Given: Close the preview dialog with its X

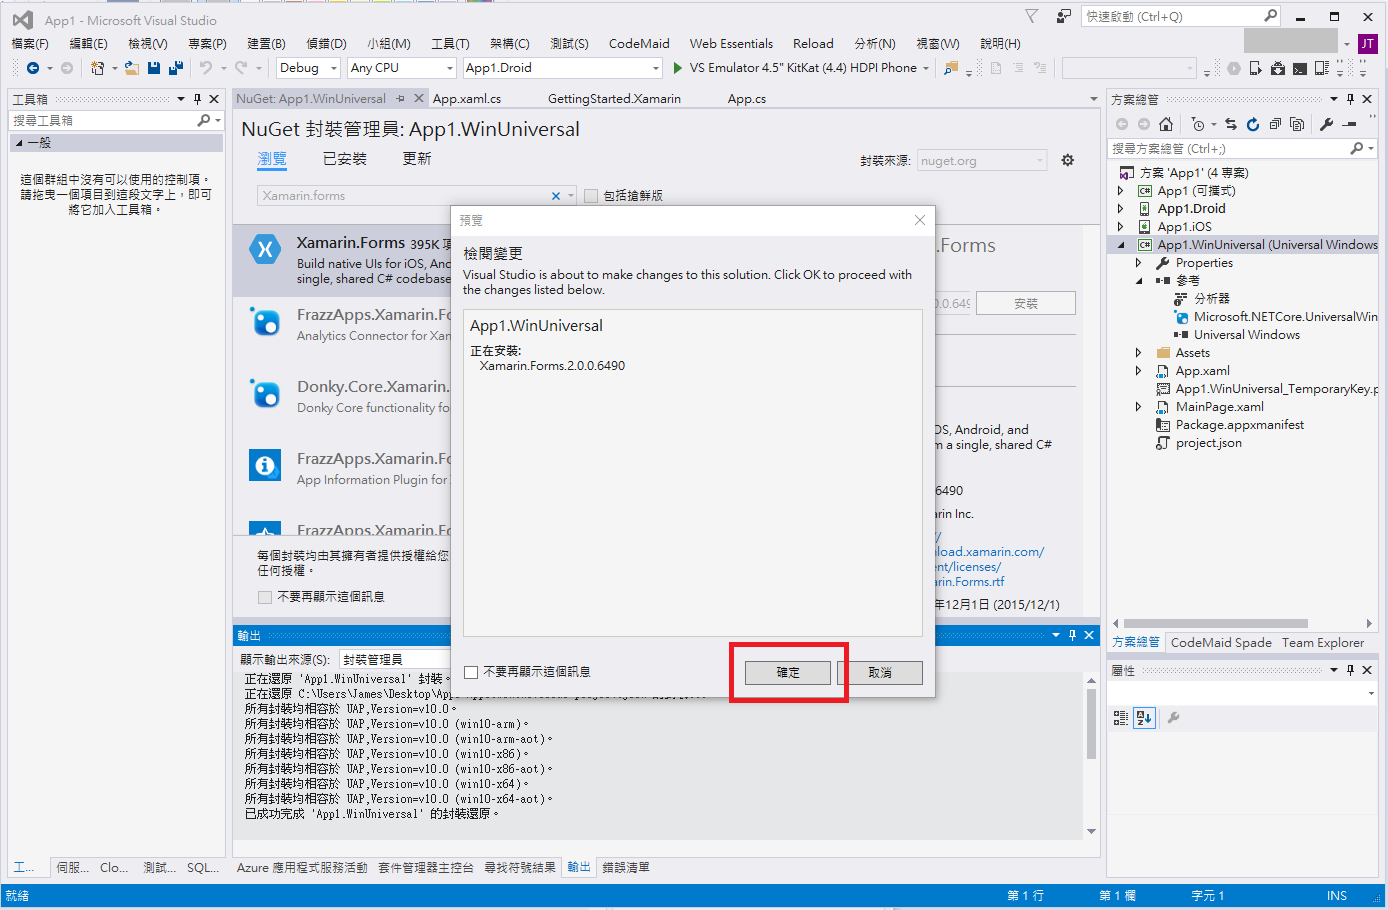Looking at the screenshot, I should coord(920,220).
